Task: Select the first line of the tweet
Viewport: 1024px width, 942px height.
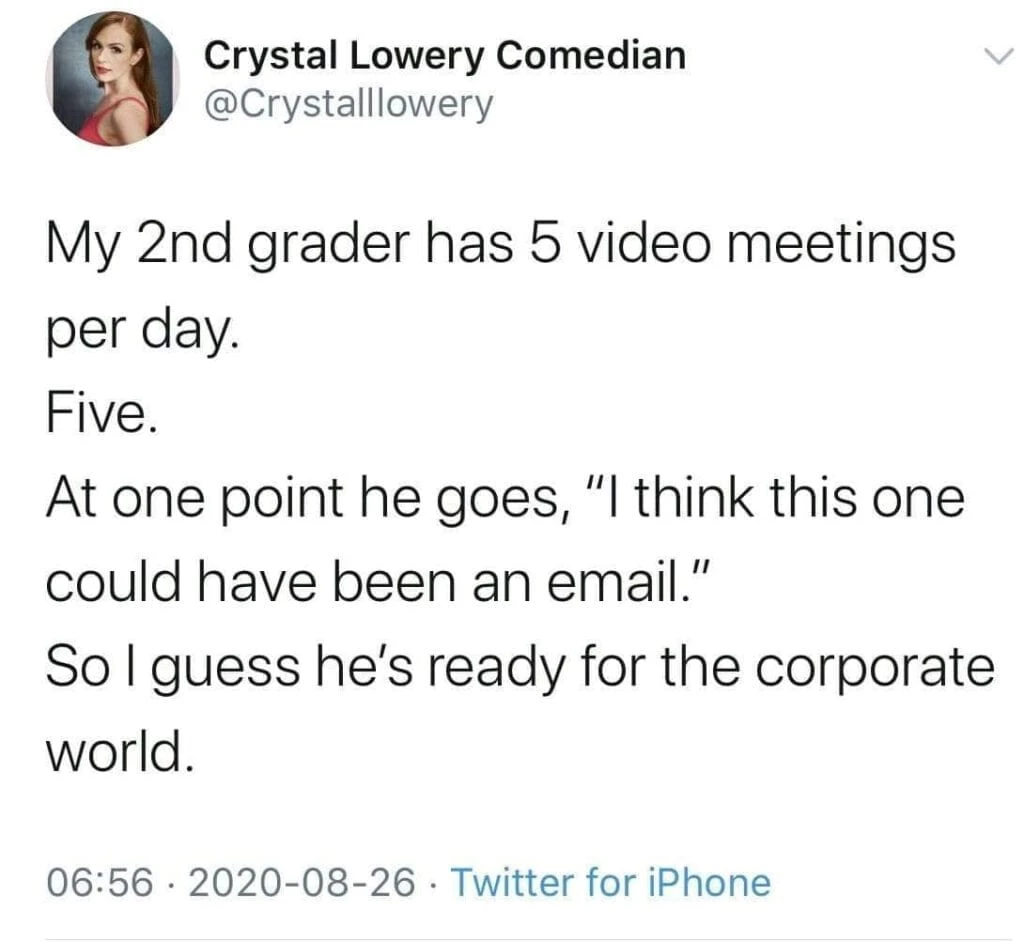Action: tap(500, 241)
